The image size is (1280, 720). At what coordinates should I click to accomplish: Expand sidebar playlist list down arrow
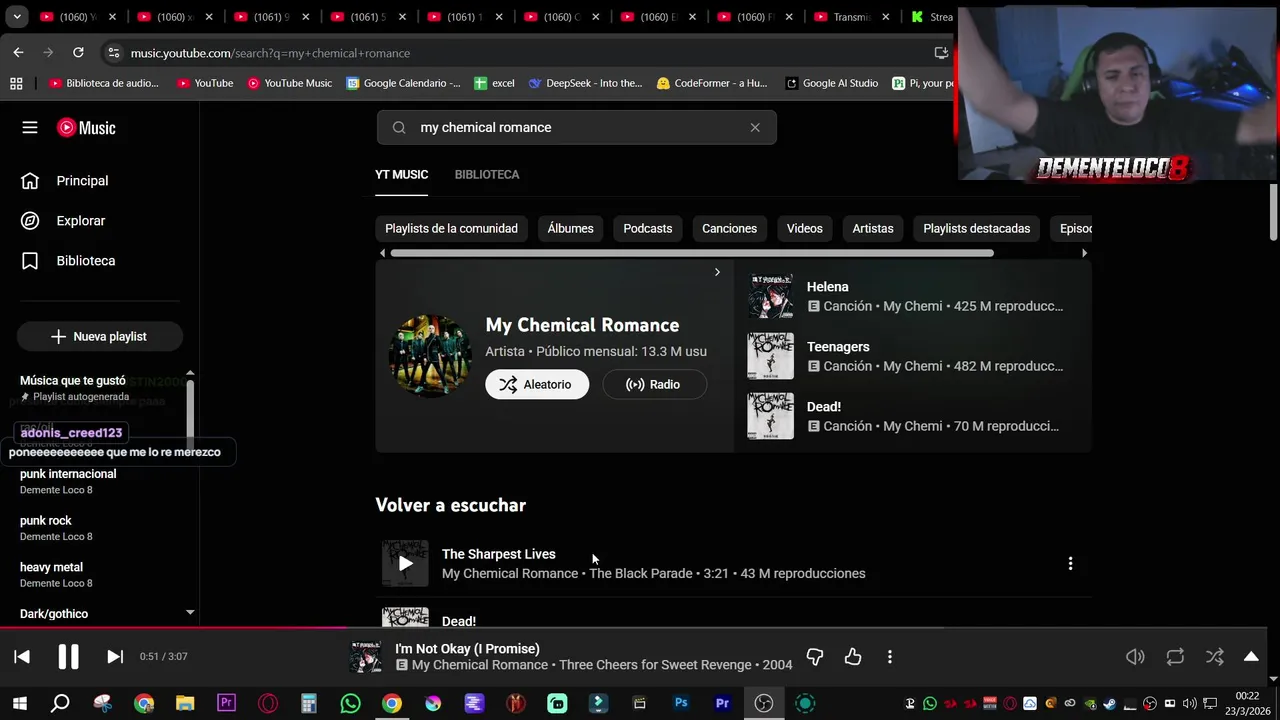point(190,612)
